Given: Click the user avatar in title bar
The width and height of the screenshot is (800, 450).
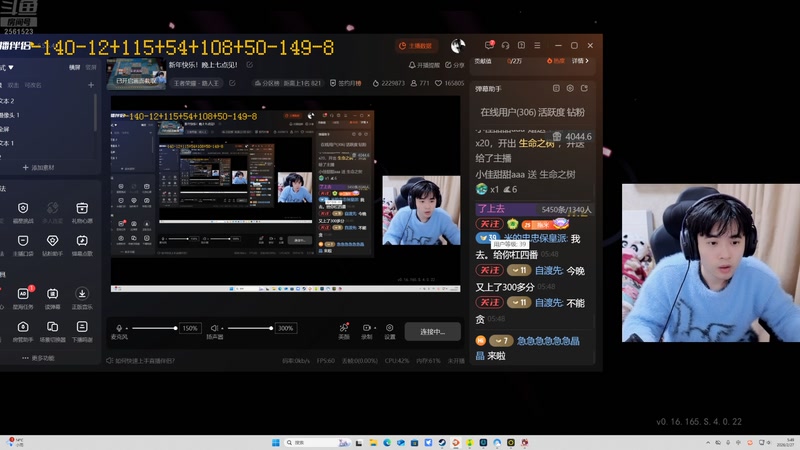Looking at the screenshot, I should point(458,46).
